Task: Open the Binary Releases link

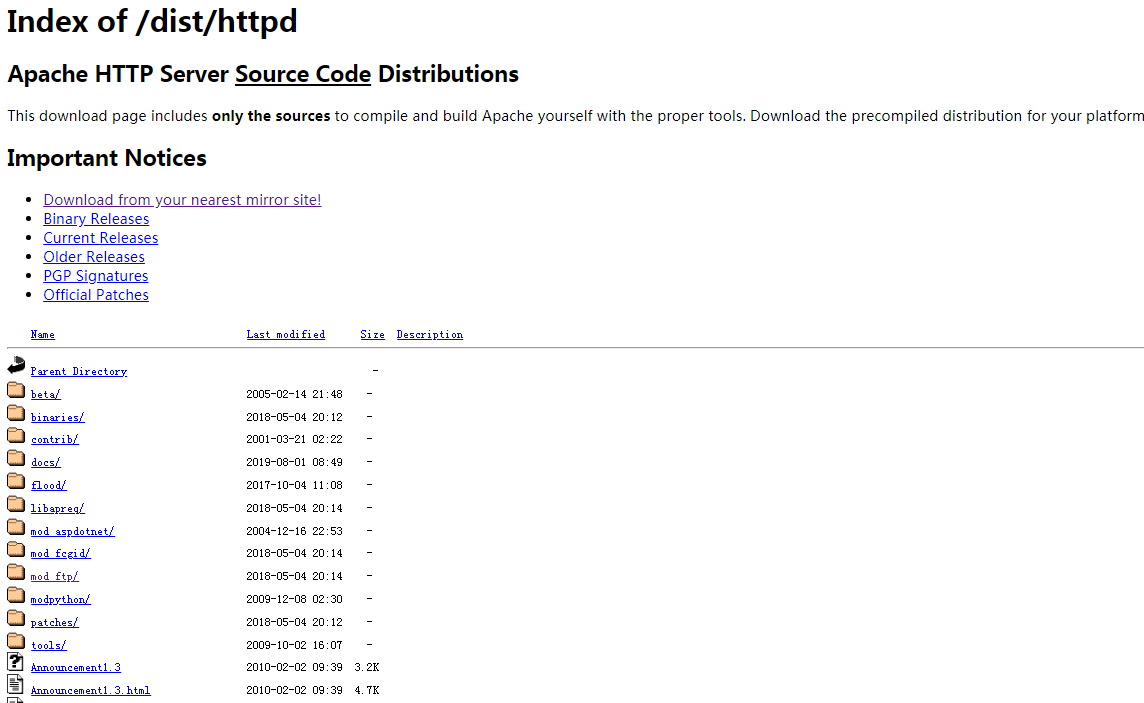Action: (96, 219)
